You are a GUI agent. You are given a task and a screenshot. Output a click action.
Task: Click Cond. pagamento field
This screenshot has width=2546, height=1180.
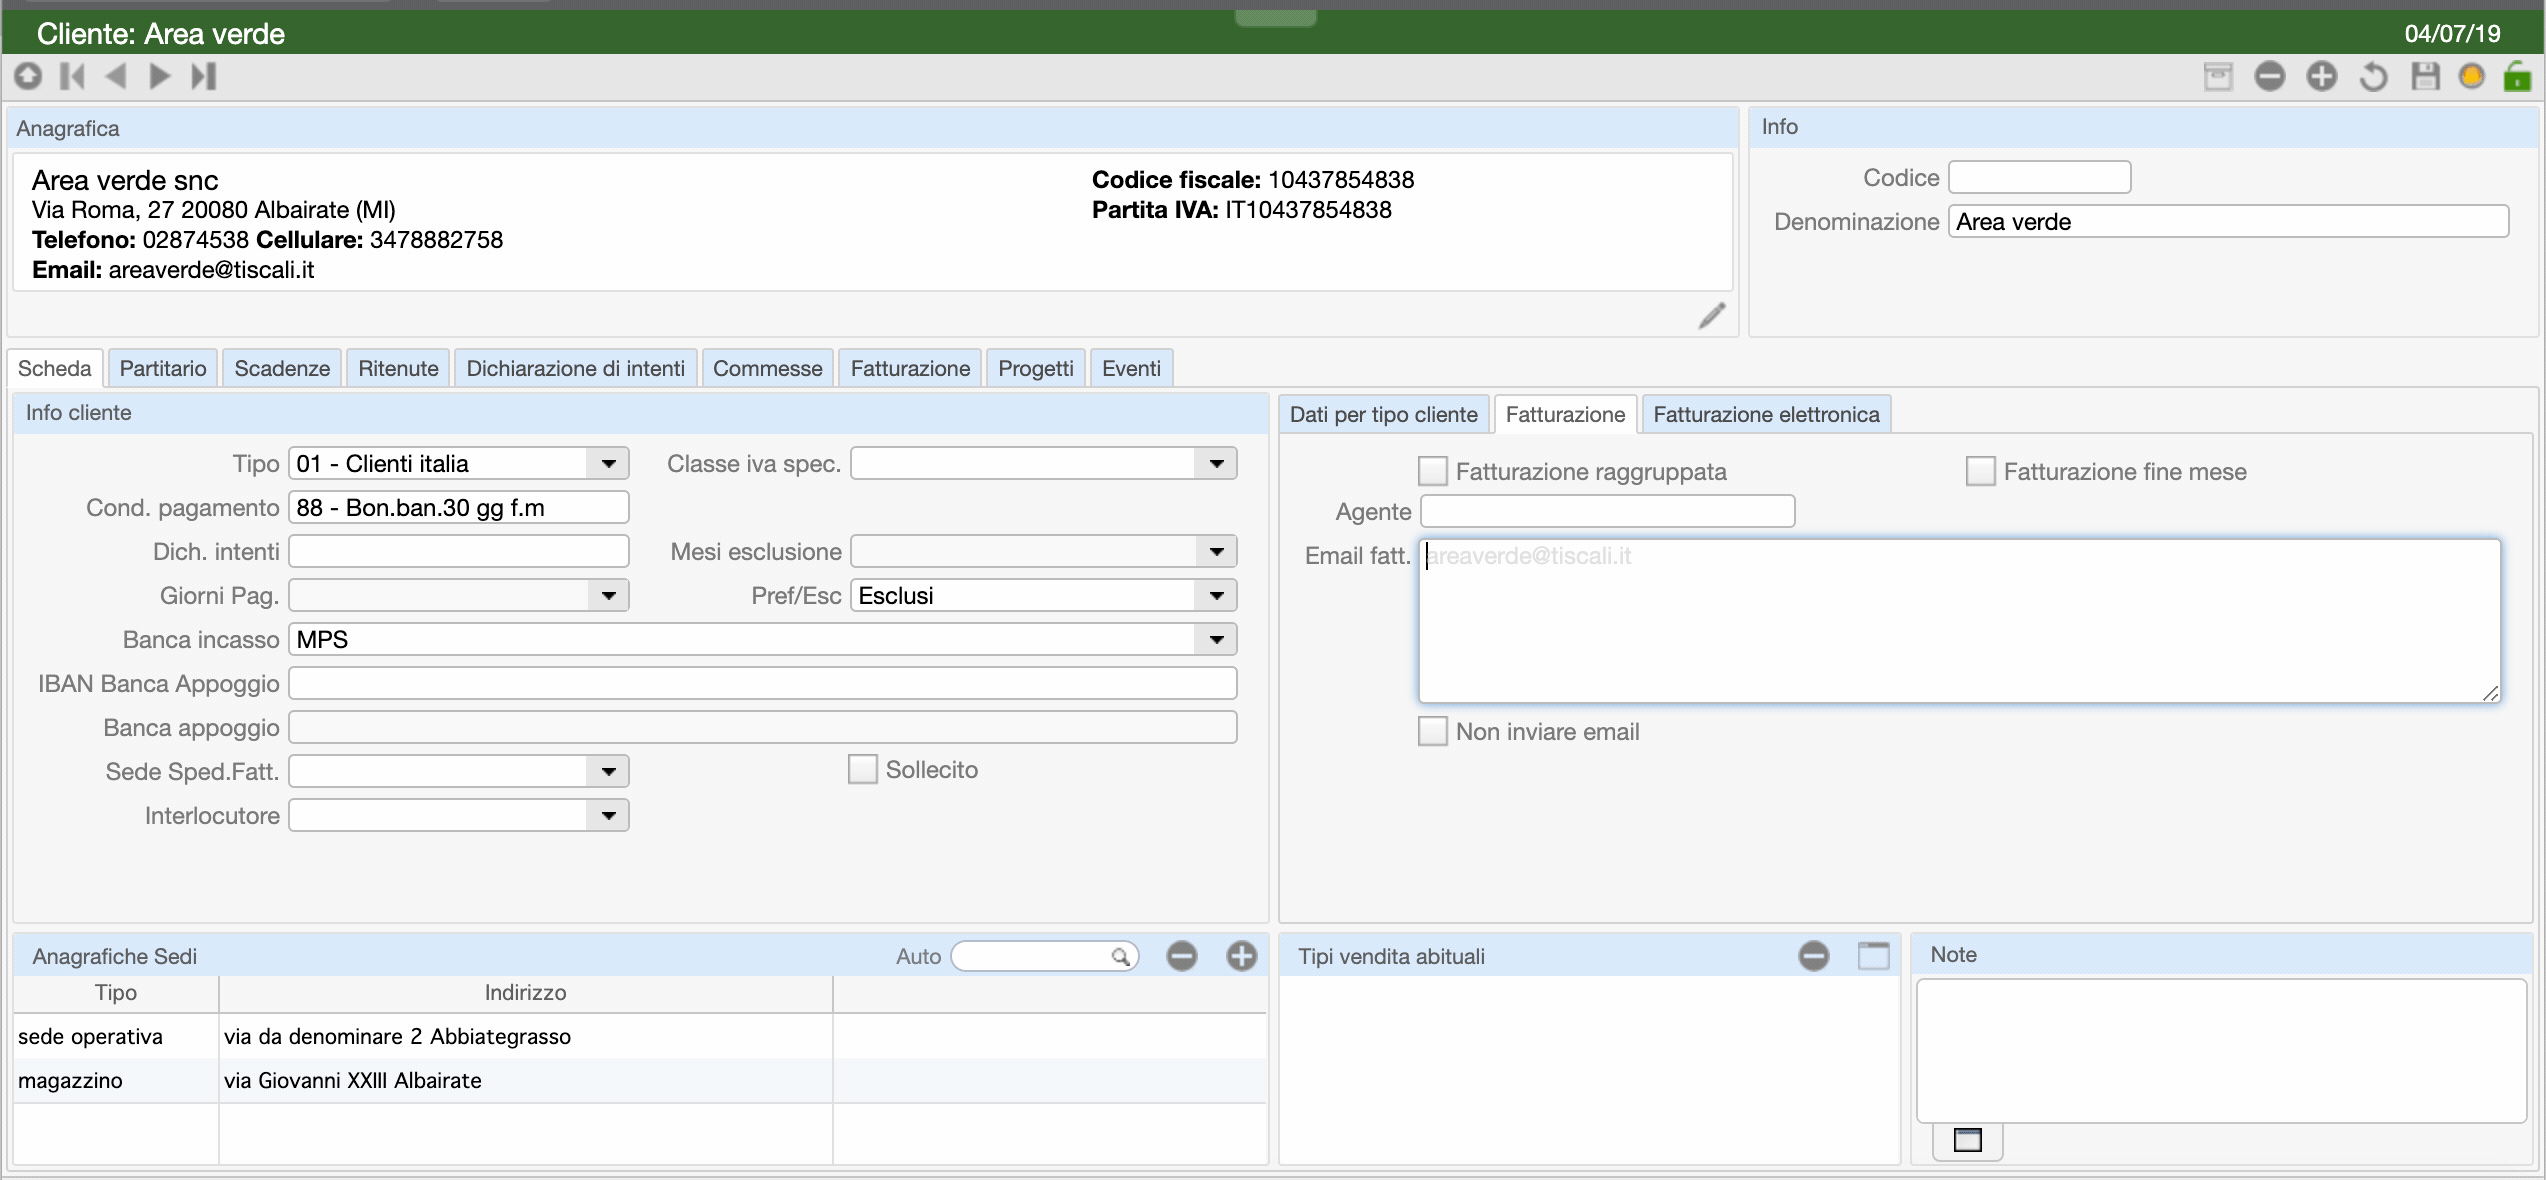(x=459, y=507)
